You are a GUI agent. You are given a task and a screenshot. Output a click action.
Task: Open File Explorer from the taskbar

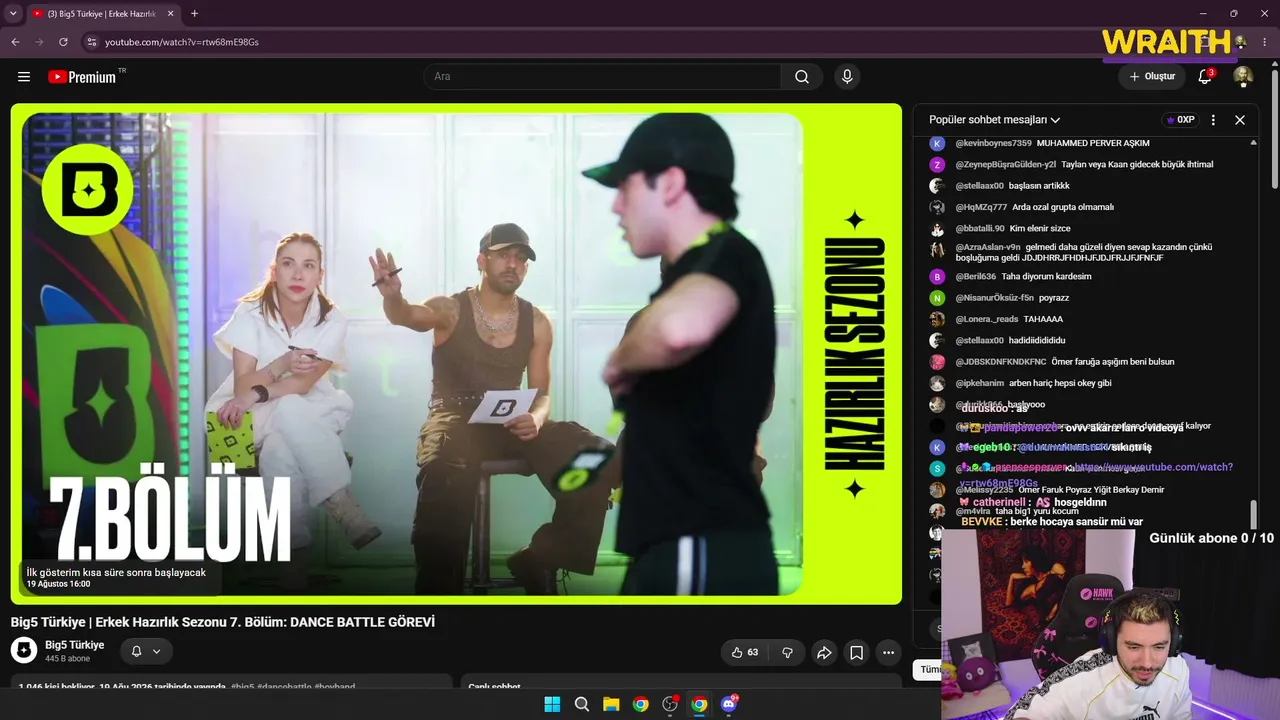coord(611,704)
